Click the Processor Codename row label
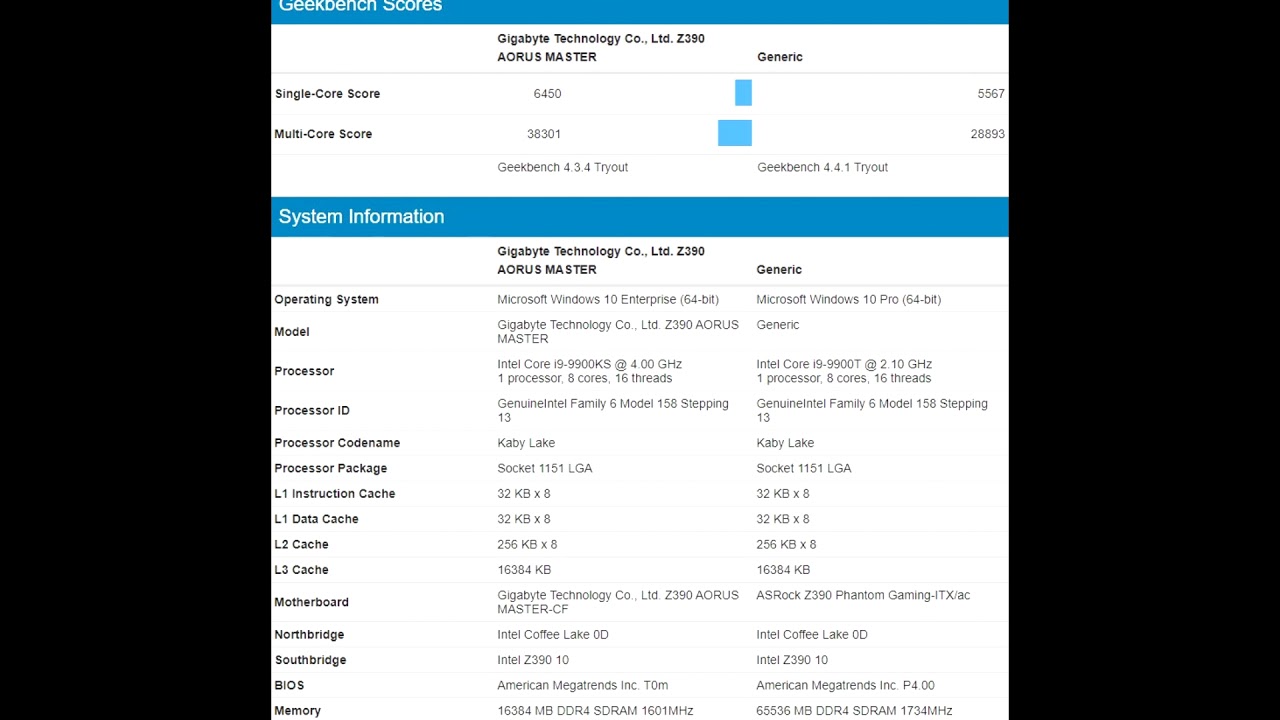The image size is (1280, 720). click(337, 443)
